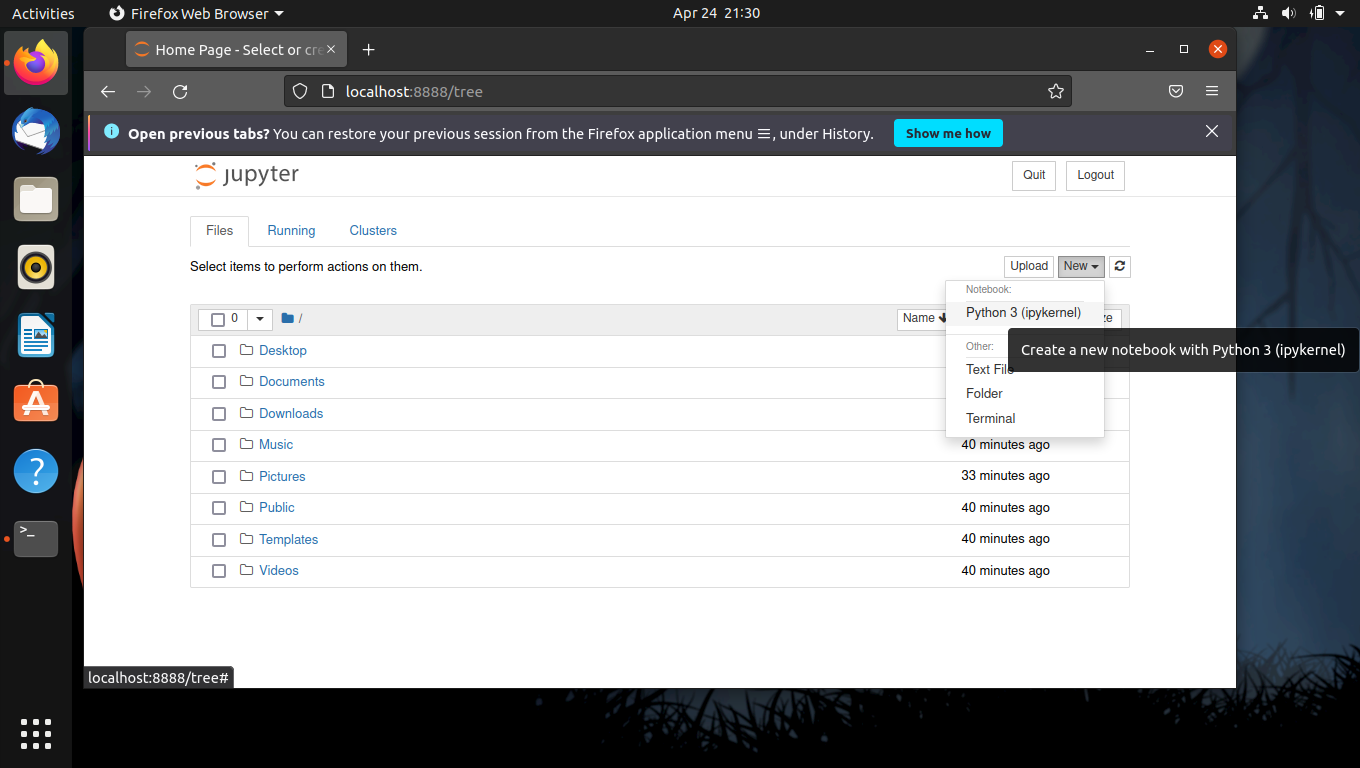
Task: Bookmark this page with the star icon
Action: (1056, 91)
